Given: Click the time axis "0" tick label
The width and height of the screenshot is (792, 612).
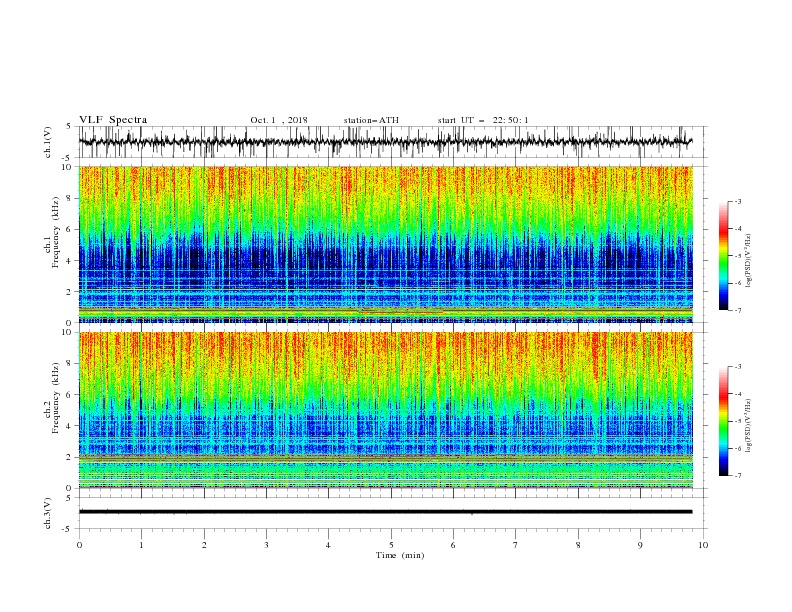Looking at the screenshot, I should click(x=79, y=545).
